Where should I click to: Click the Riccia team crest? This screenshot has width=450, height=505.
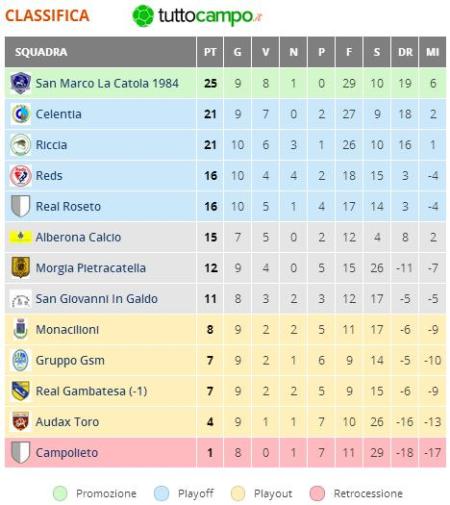coord(21,145)
